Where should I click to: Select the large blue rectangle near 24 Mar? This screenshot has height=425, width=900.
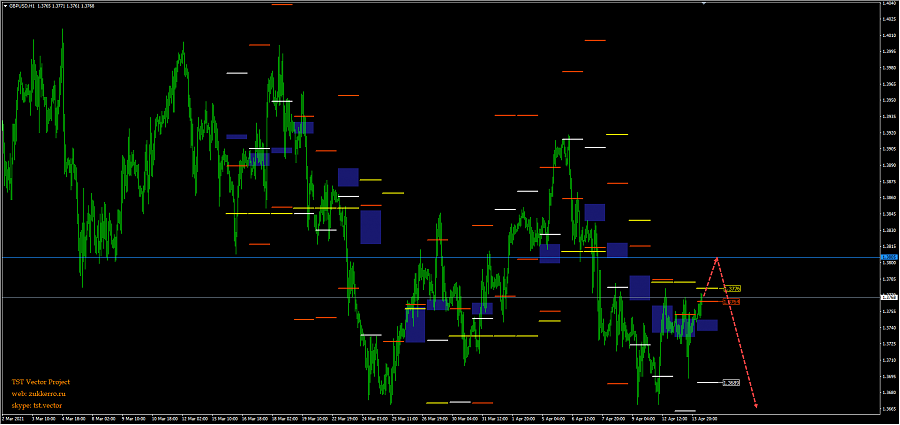[371, 227]
